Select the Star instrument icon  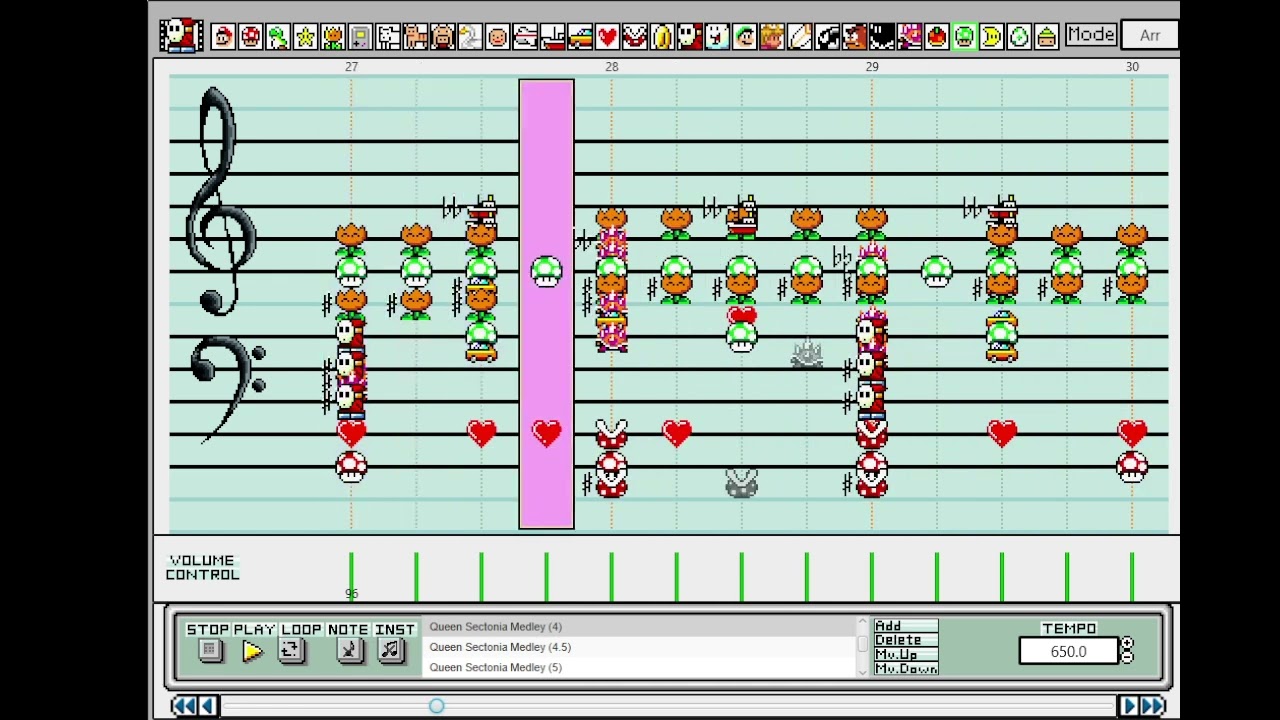[305, 36]
